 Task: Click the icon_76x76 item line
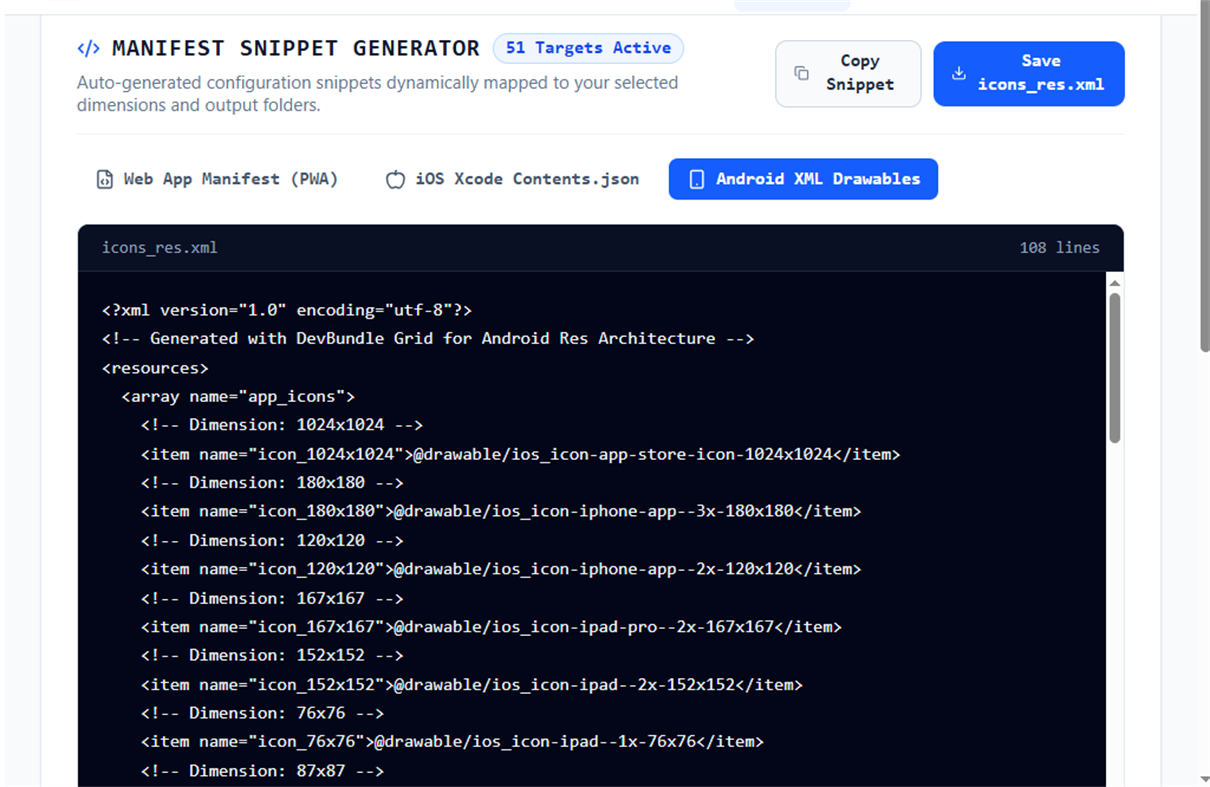click(452, 742)
